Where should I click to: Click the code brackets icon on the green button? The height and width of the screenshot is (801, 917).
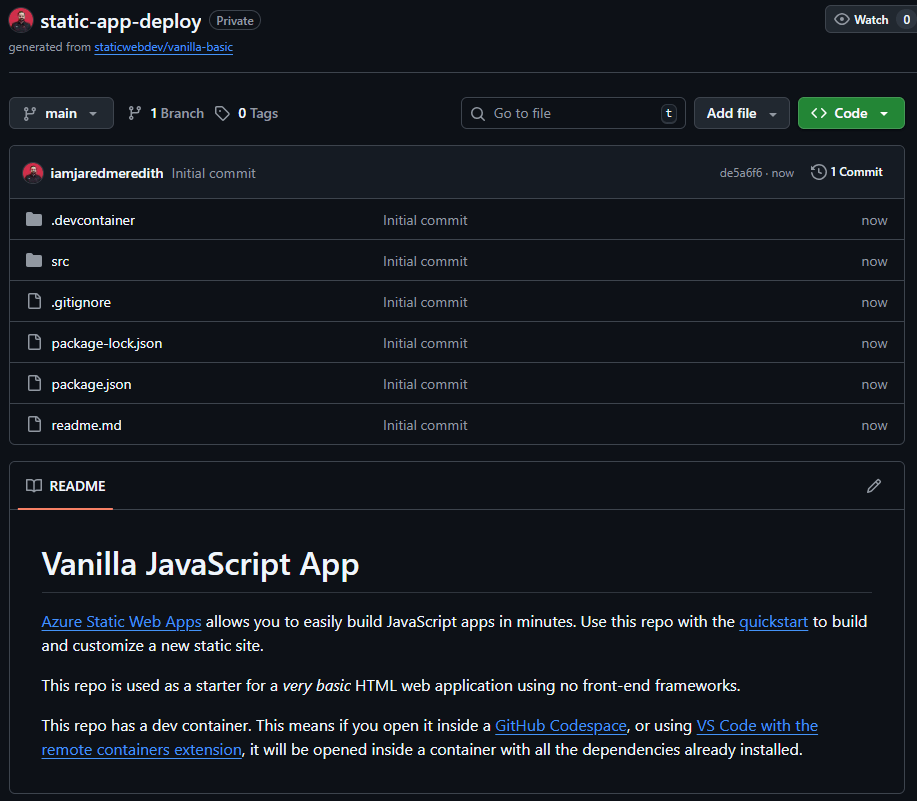(x=819, y=113)
